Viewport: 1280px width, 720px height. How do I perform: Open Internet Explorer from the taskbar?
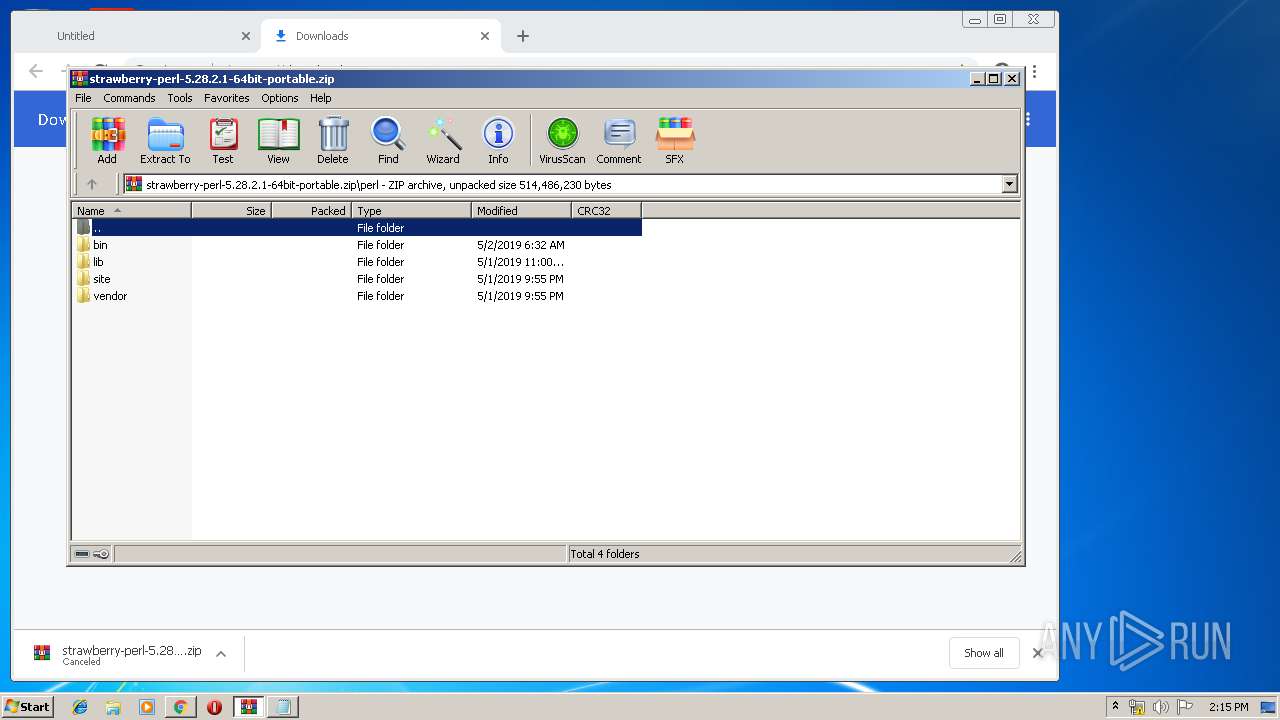pos(80,707)
